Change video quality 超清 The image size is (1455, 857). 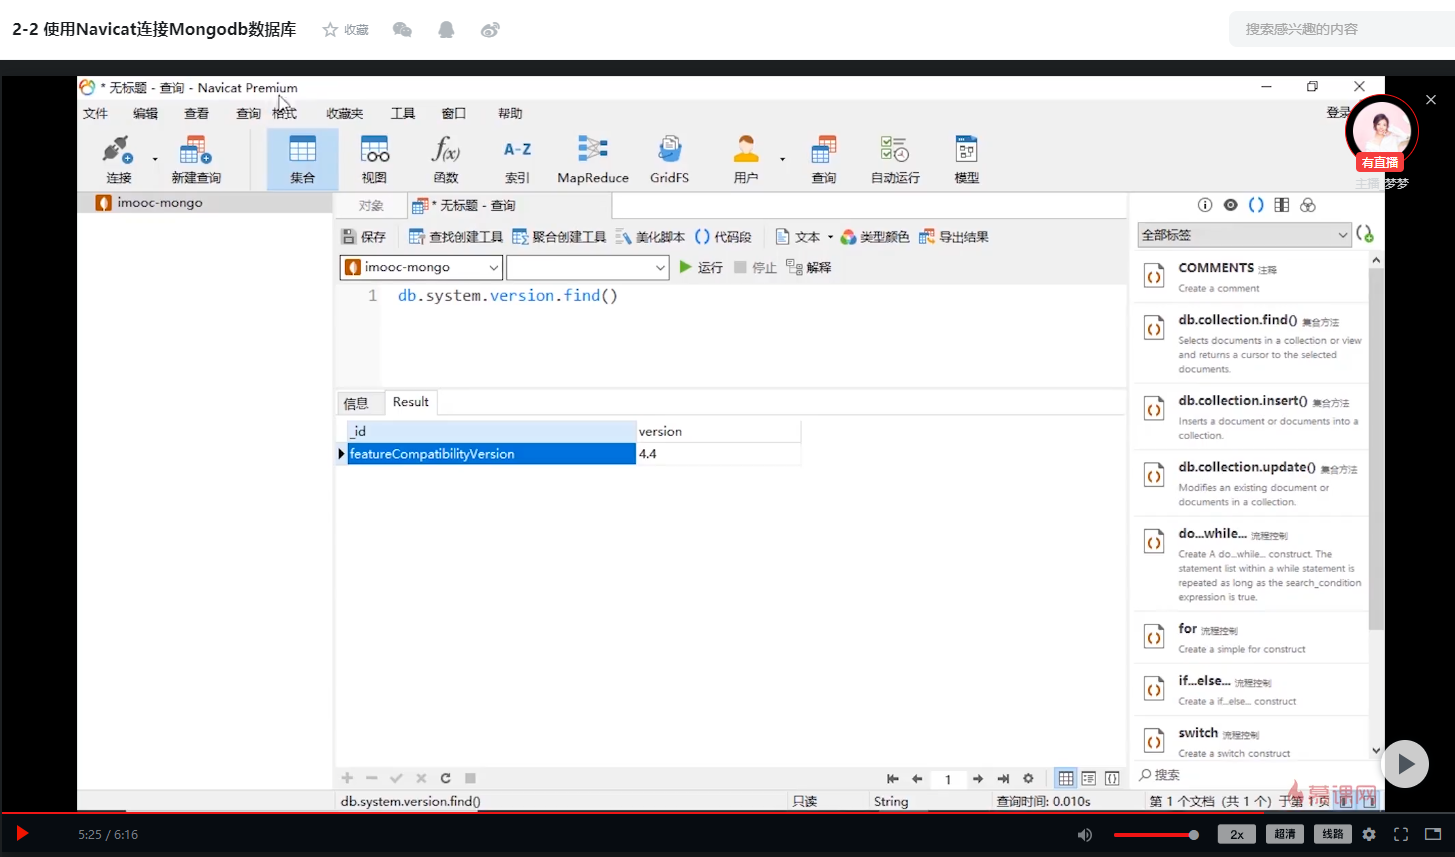(x=1285, y=834)
